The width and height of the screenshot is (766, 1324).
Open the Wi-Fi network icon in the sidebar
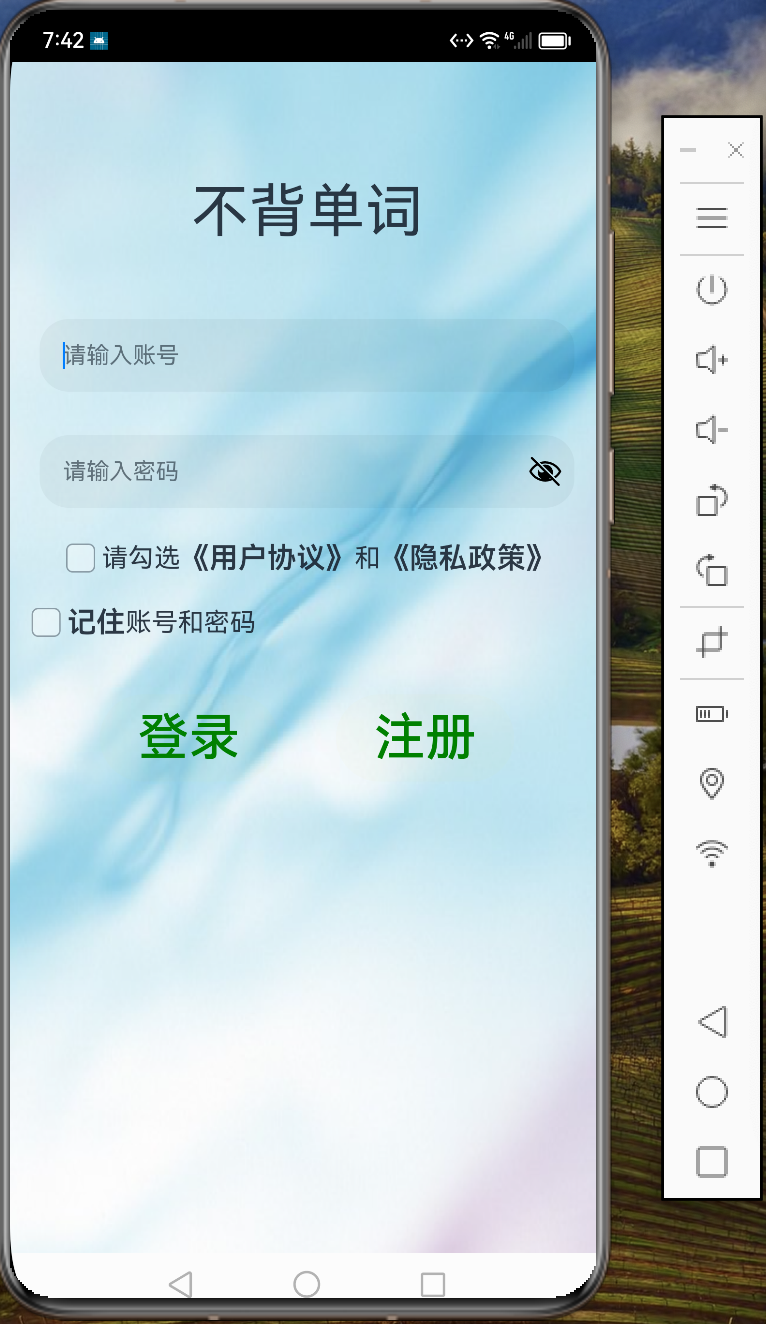pos(711,853)
